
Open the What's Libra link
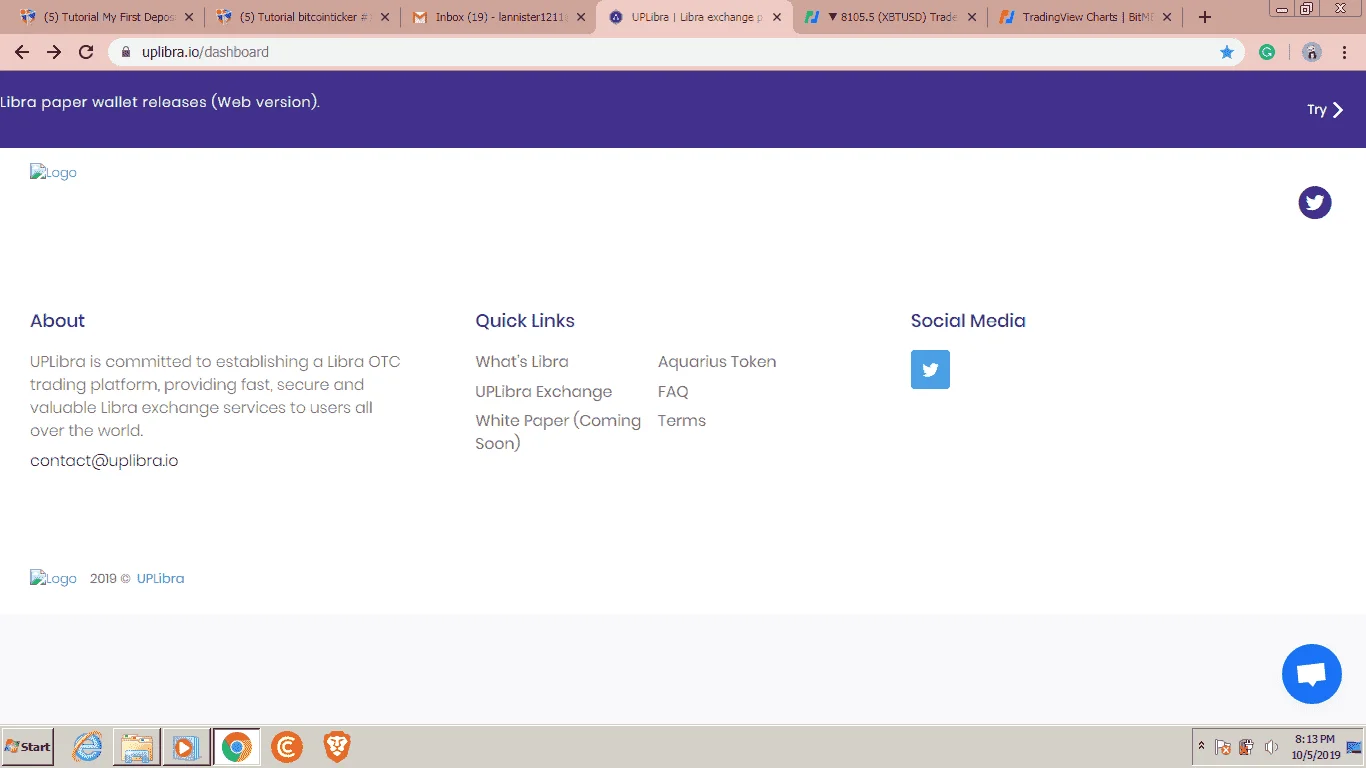click(522, 362)
